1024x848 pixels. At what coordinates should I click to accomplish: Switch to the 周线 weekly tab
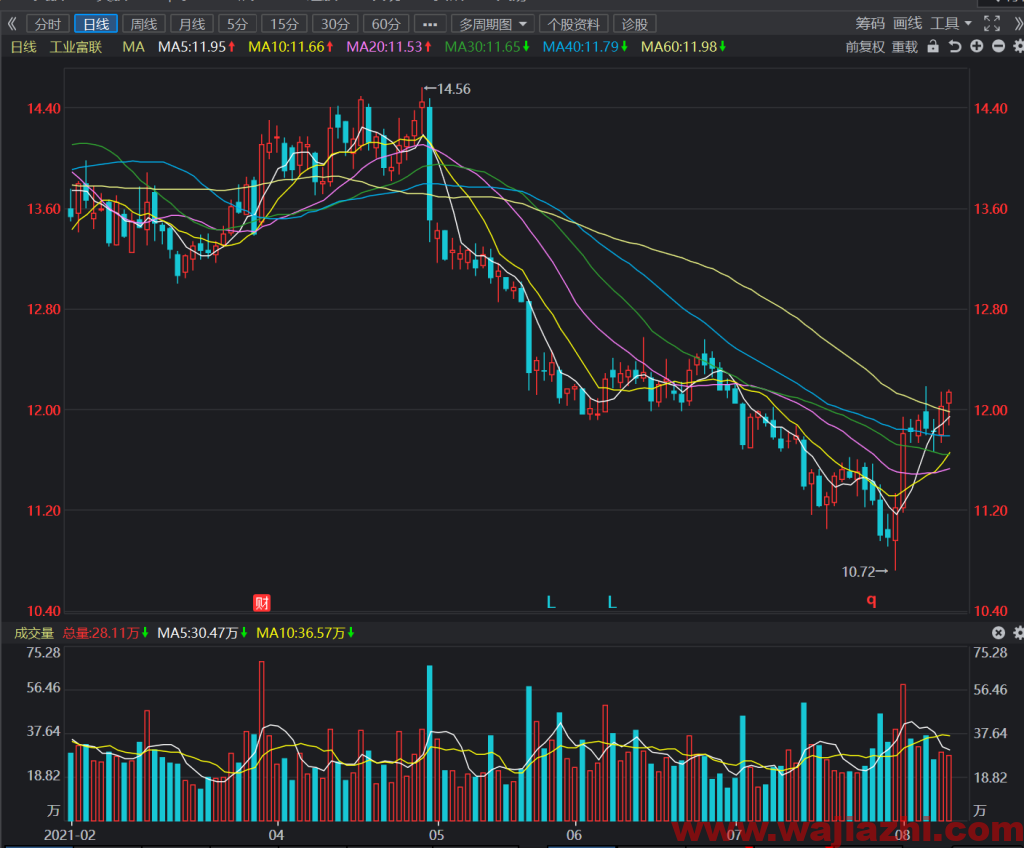144,24
